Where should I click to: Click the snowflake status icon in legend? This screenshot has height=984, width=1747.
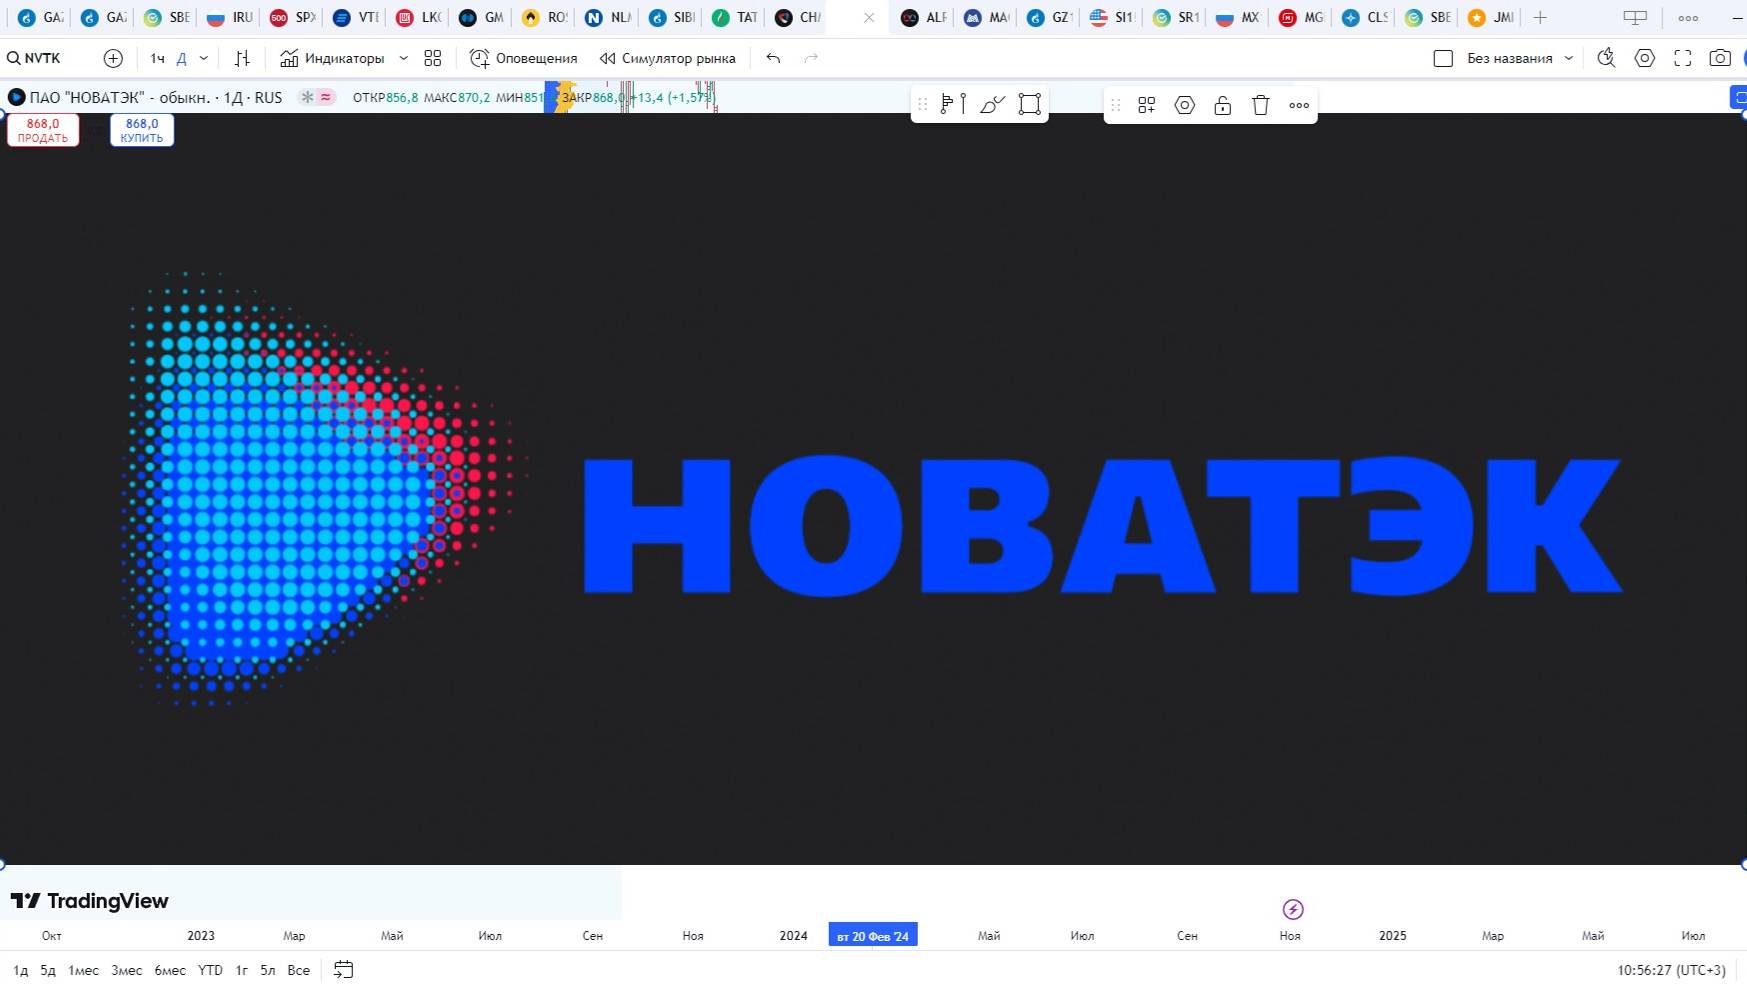coord(308,97)
